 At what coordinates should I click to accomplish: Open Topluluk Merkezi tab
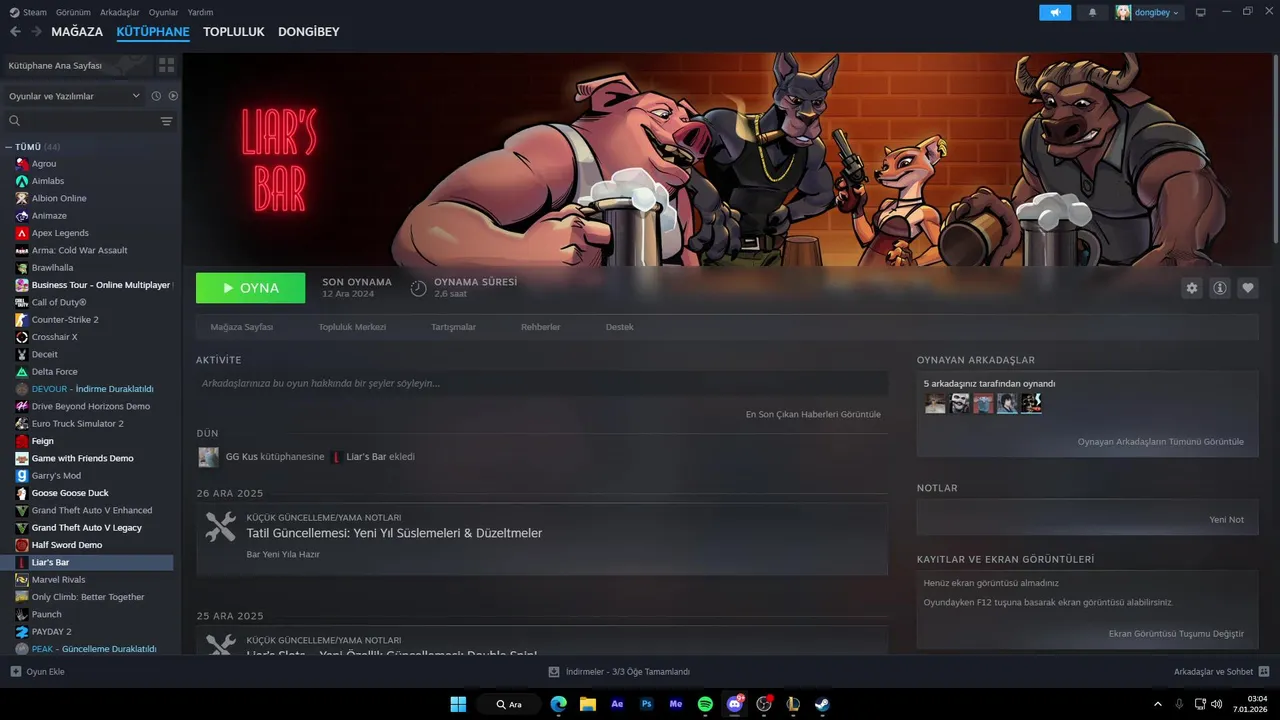click(x=352, y=327)
